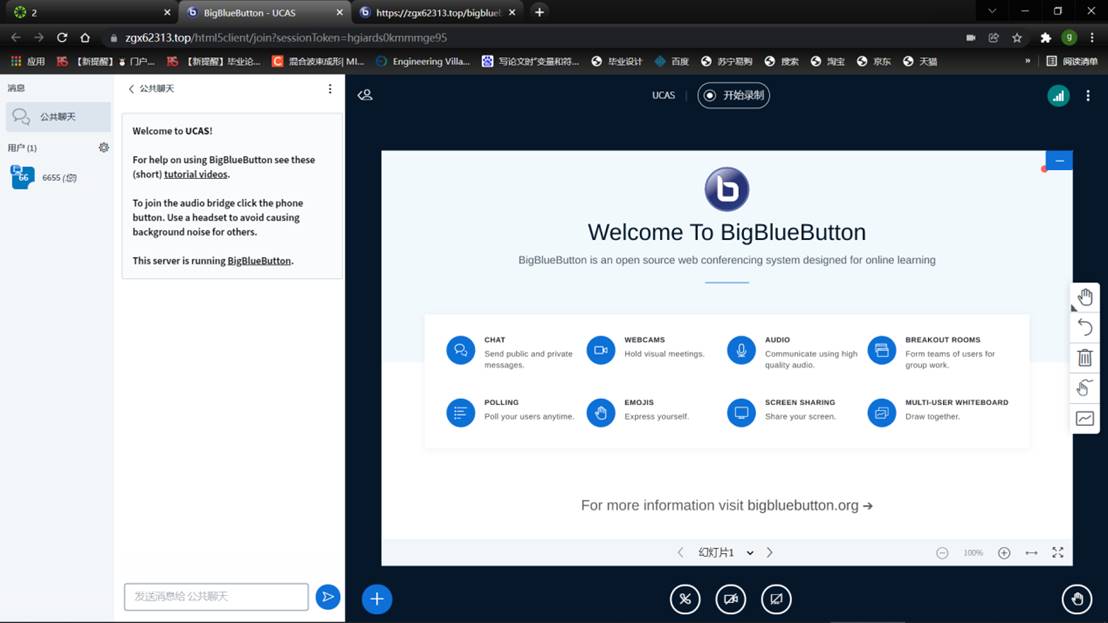
Task: Collapse the public chat panel via back arrow
Action: point(131,88)
